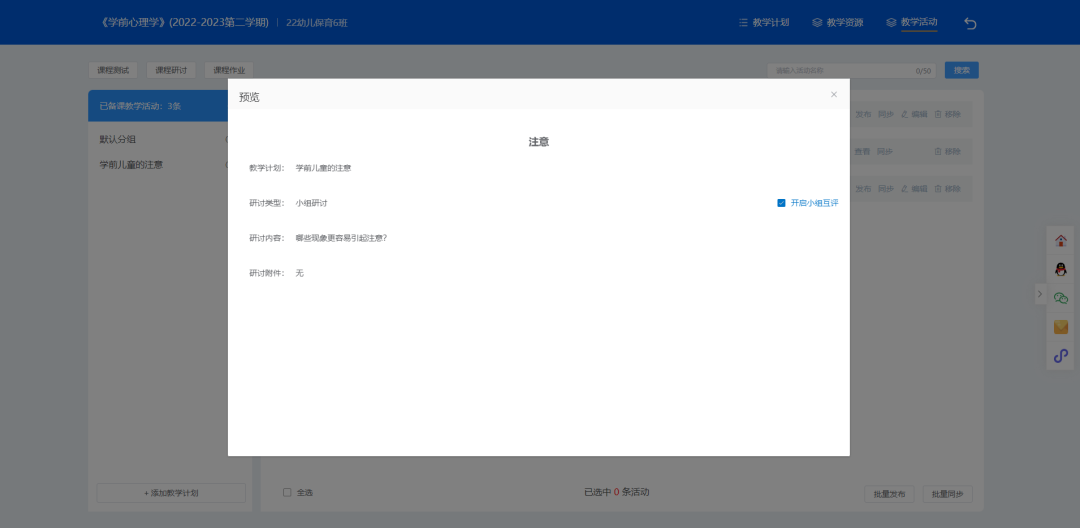Uncheck the 开启小组互评 checkbox
Viewport: 1080px width, 528px height.
pyautogui.click(x=781, y=203)
